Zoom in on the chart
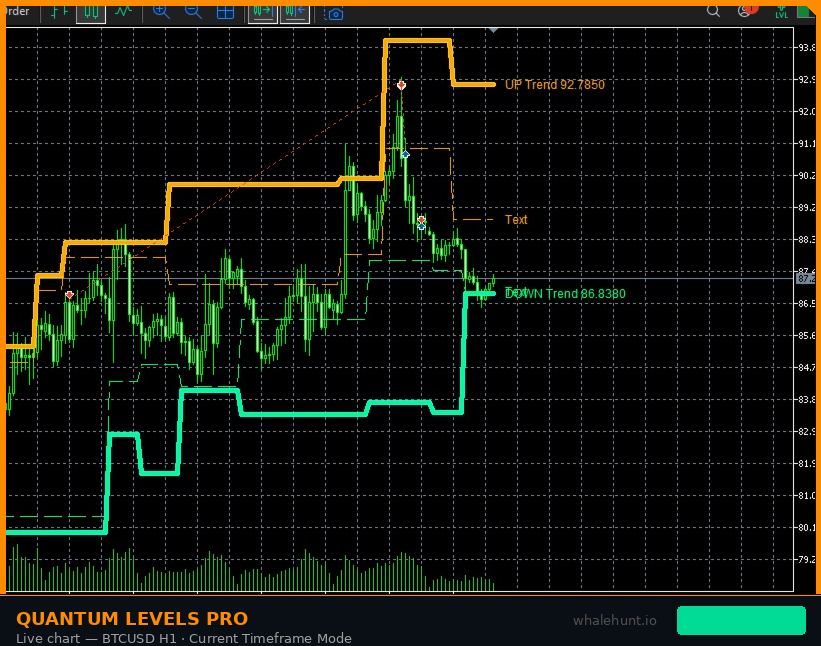Screen dimensions: 821x646 pos(162,12)
